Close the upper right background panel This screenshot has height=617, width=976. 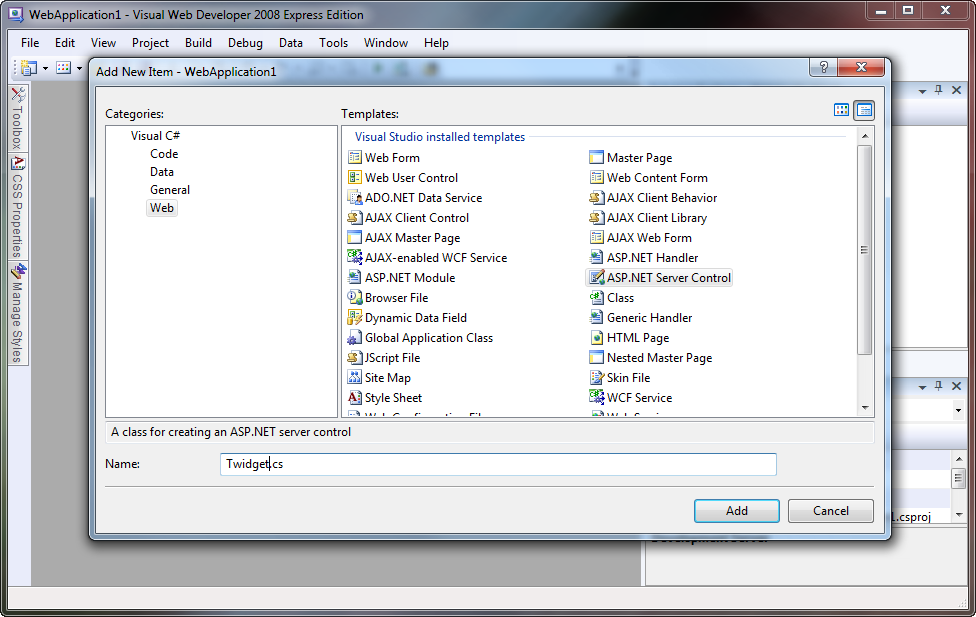pos(957,90)
